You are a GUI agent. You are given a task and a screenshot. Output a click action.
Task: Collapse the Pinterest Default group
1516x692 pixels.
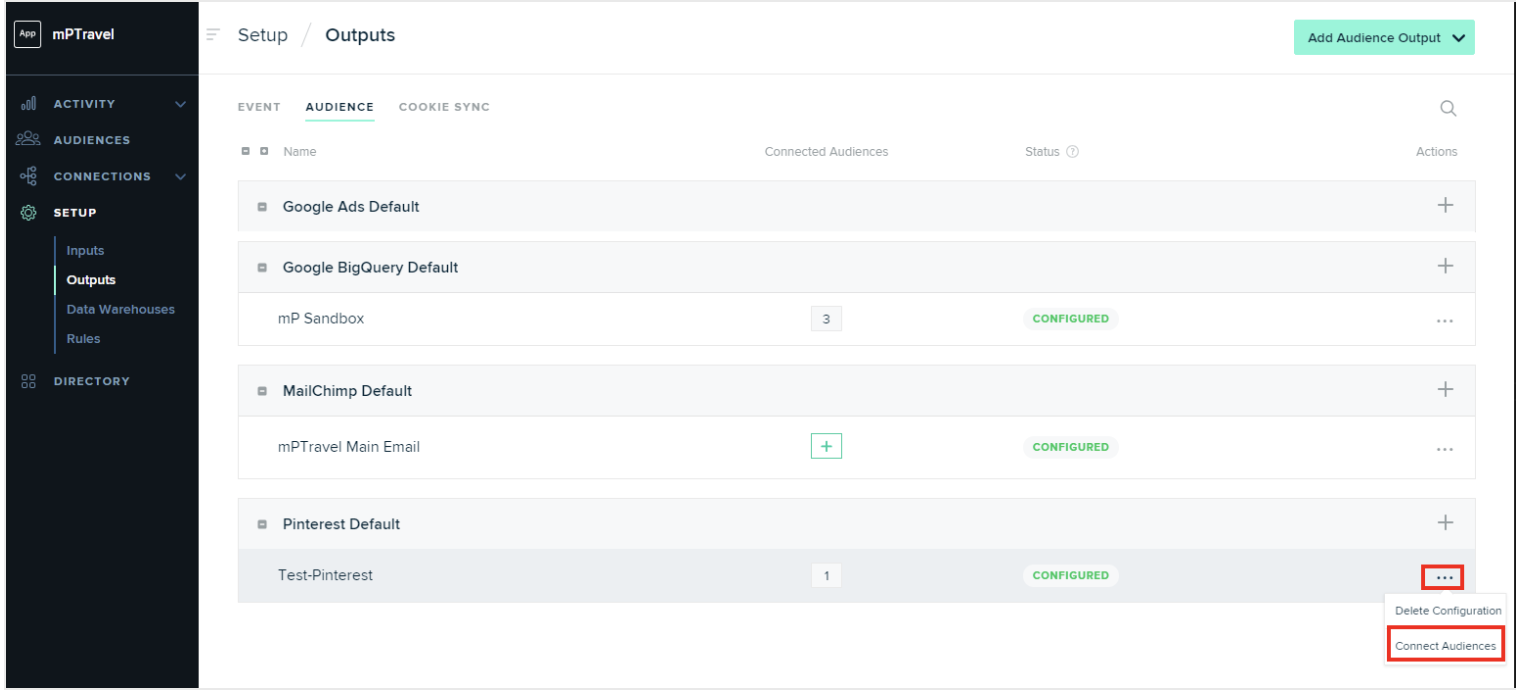tap(263, 524)
